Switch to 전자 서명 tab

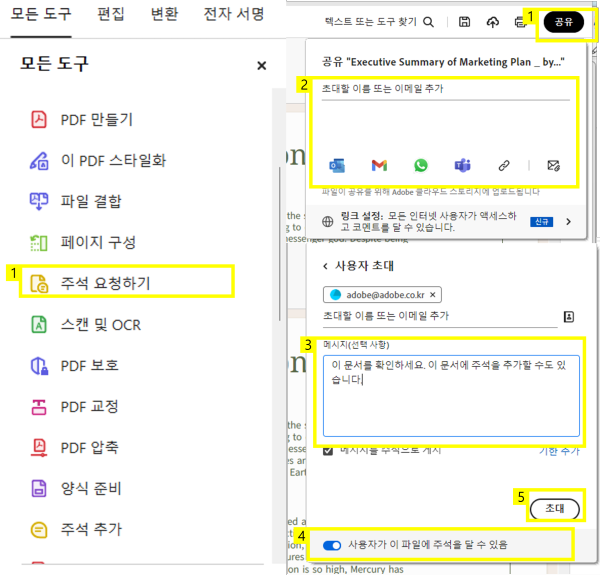pyautogui.click(x=234, y=15)
